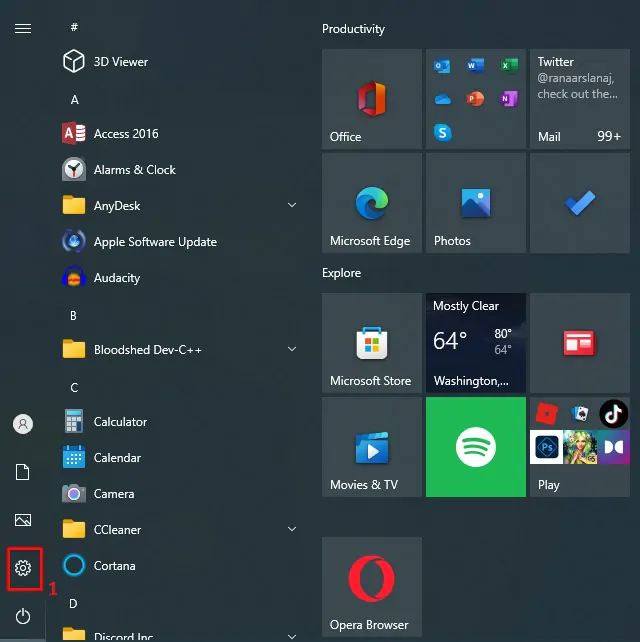The height and width of the screenshot is (642, 640).
Task: Jump to letter B section header
Action: [73, 316]
